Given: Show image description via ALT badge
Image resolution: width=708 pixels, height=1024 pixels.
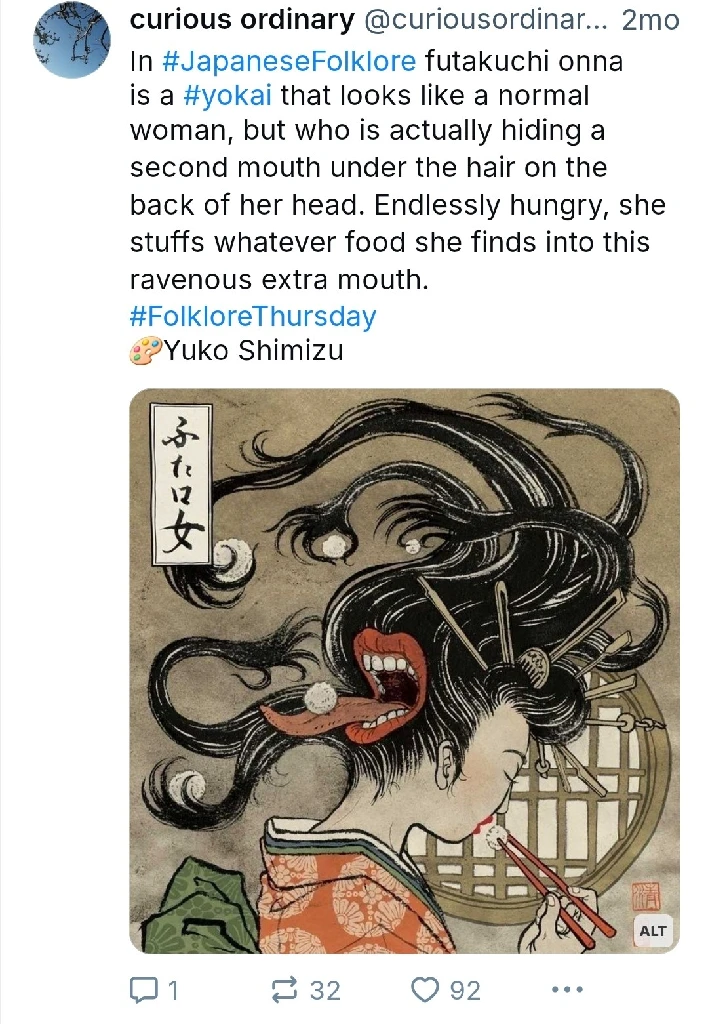Looking at the screenshot, I should (x=652, y=931).
